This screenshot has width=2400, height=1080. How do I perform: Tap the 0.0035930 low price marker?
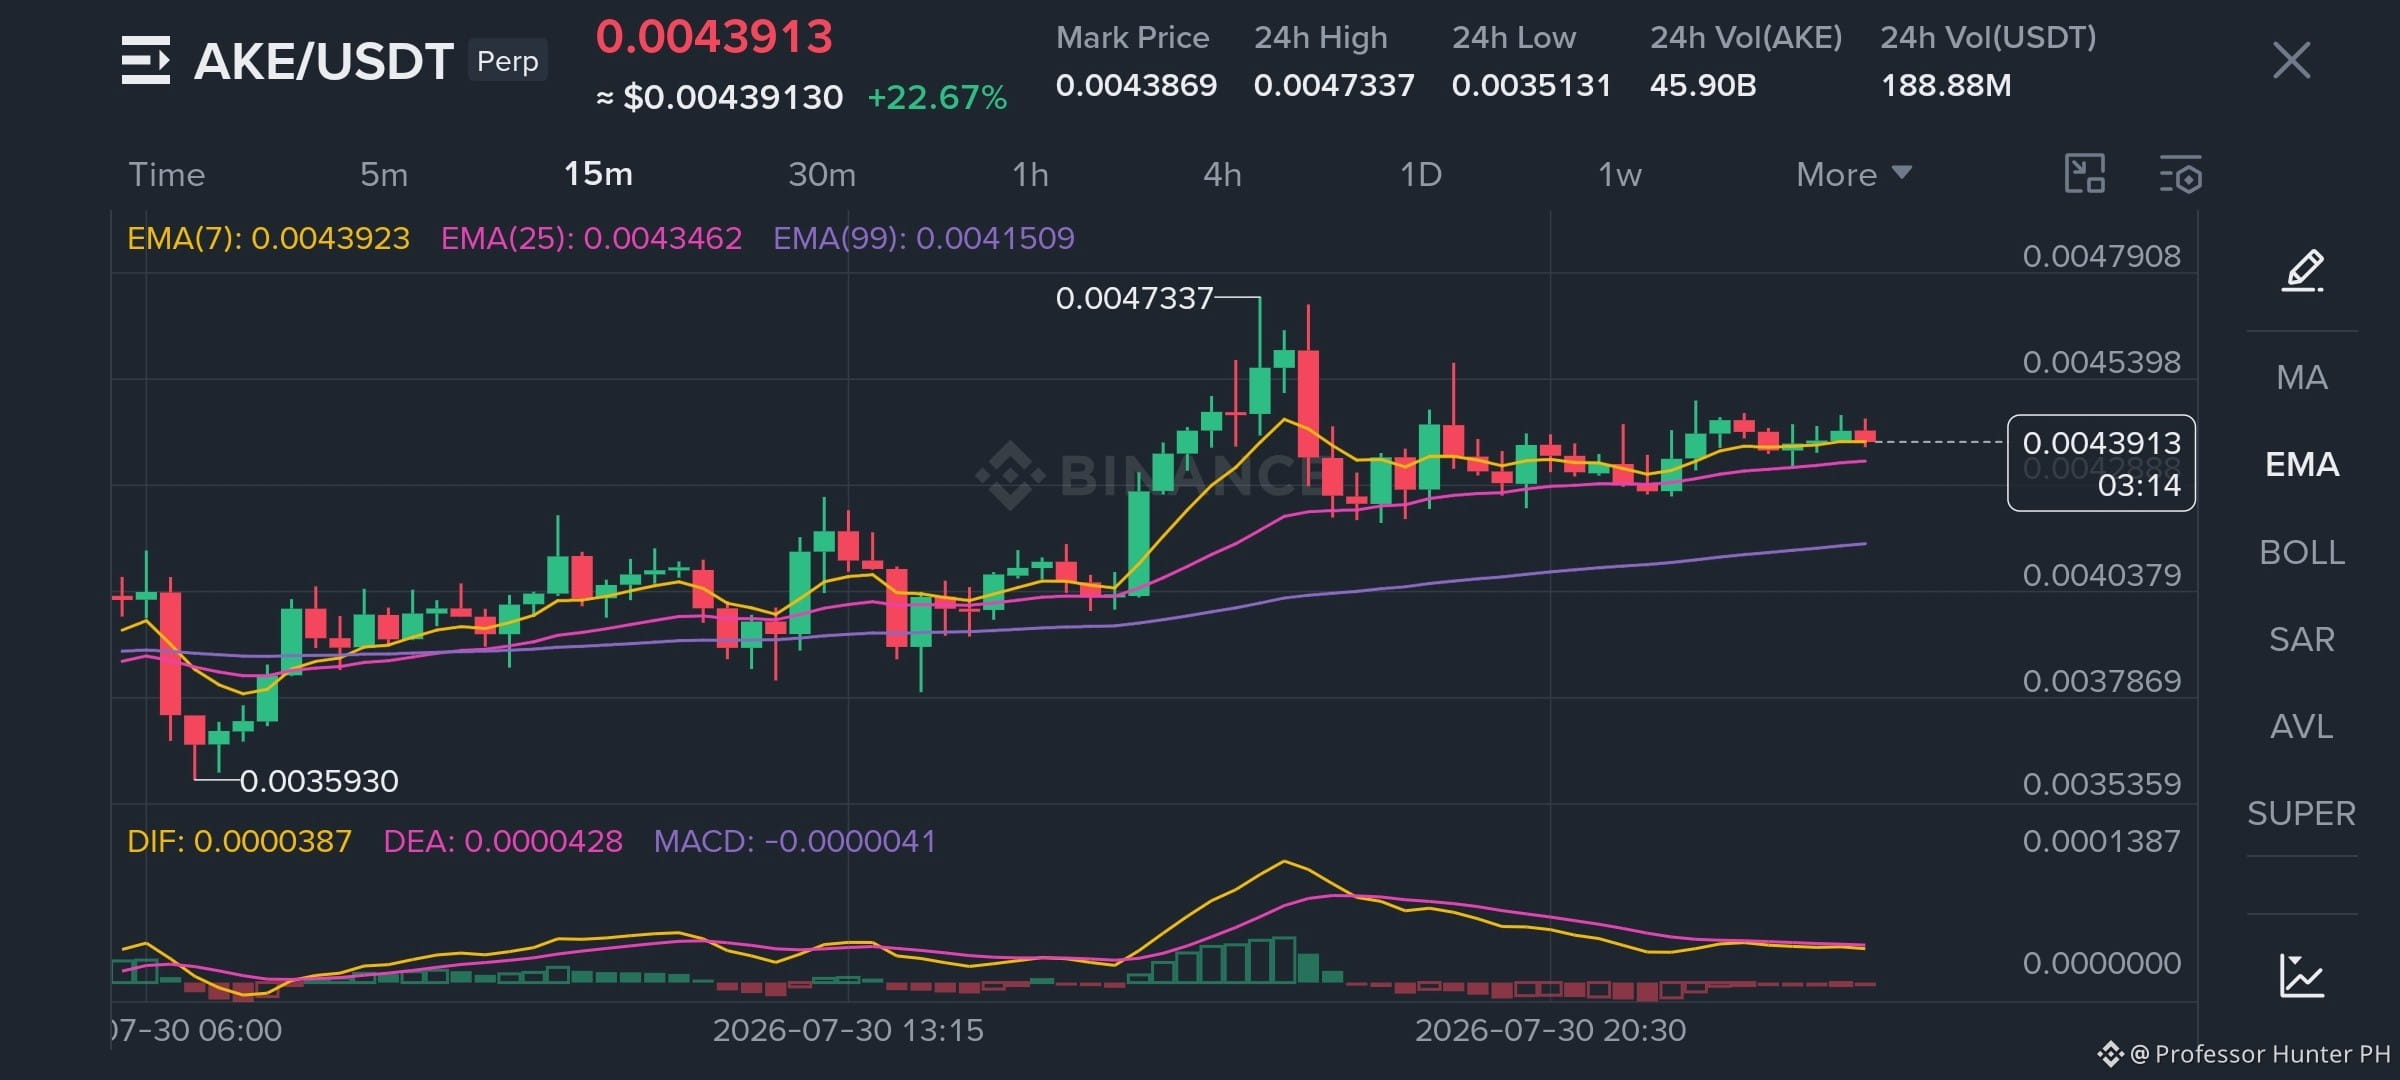click(x=319, y=781)
